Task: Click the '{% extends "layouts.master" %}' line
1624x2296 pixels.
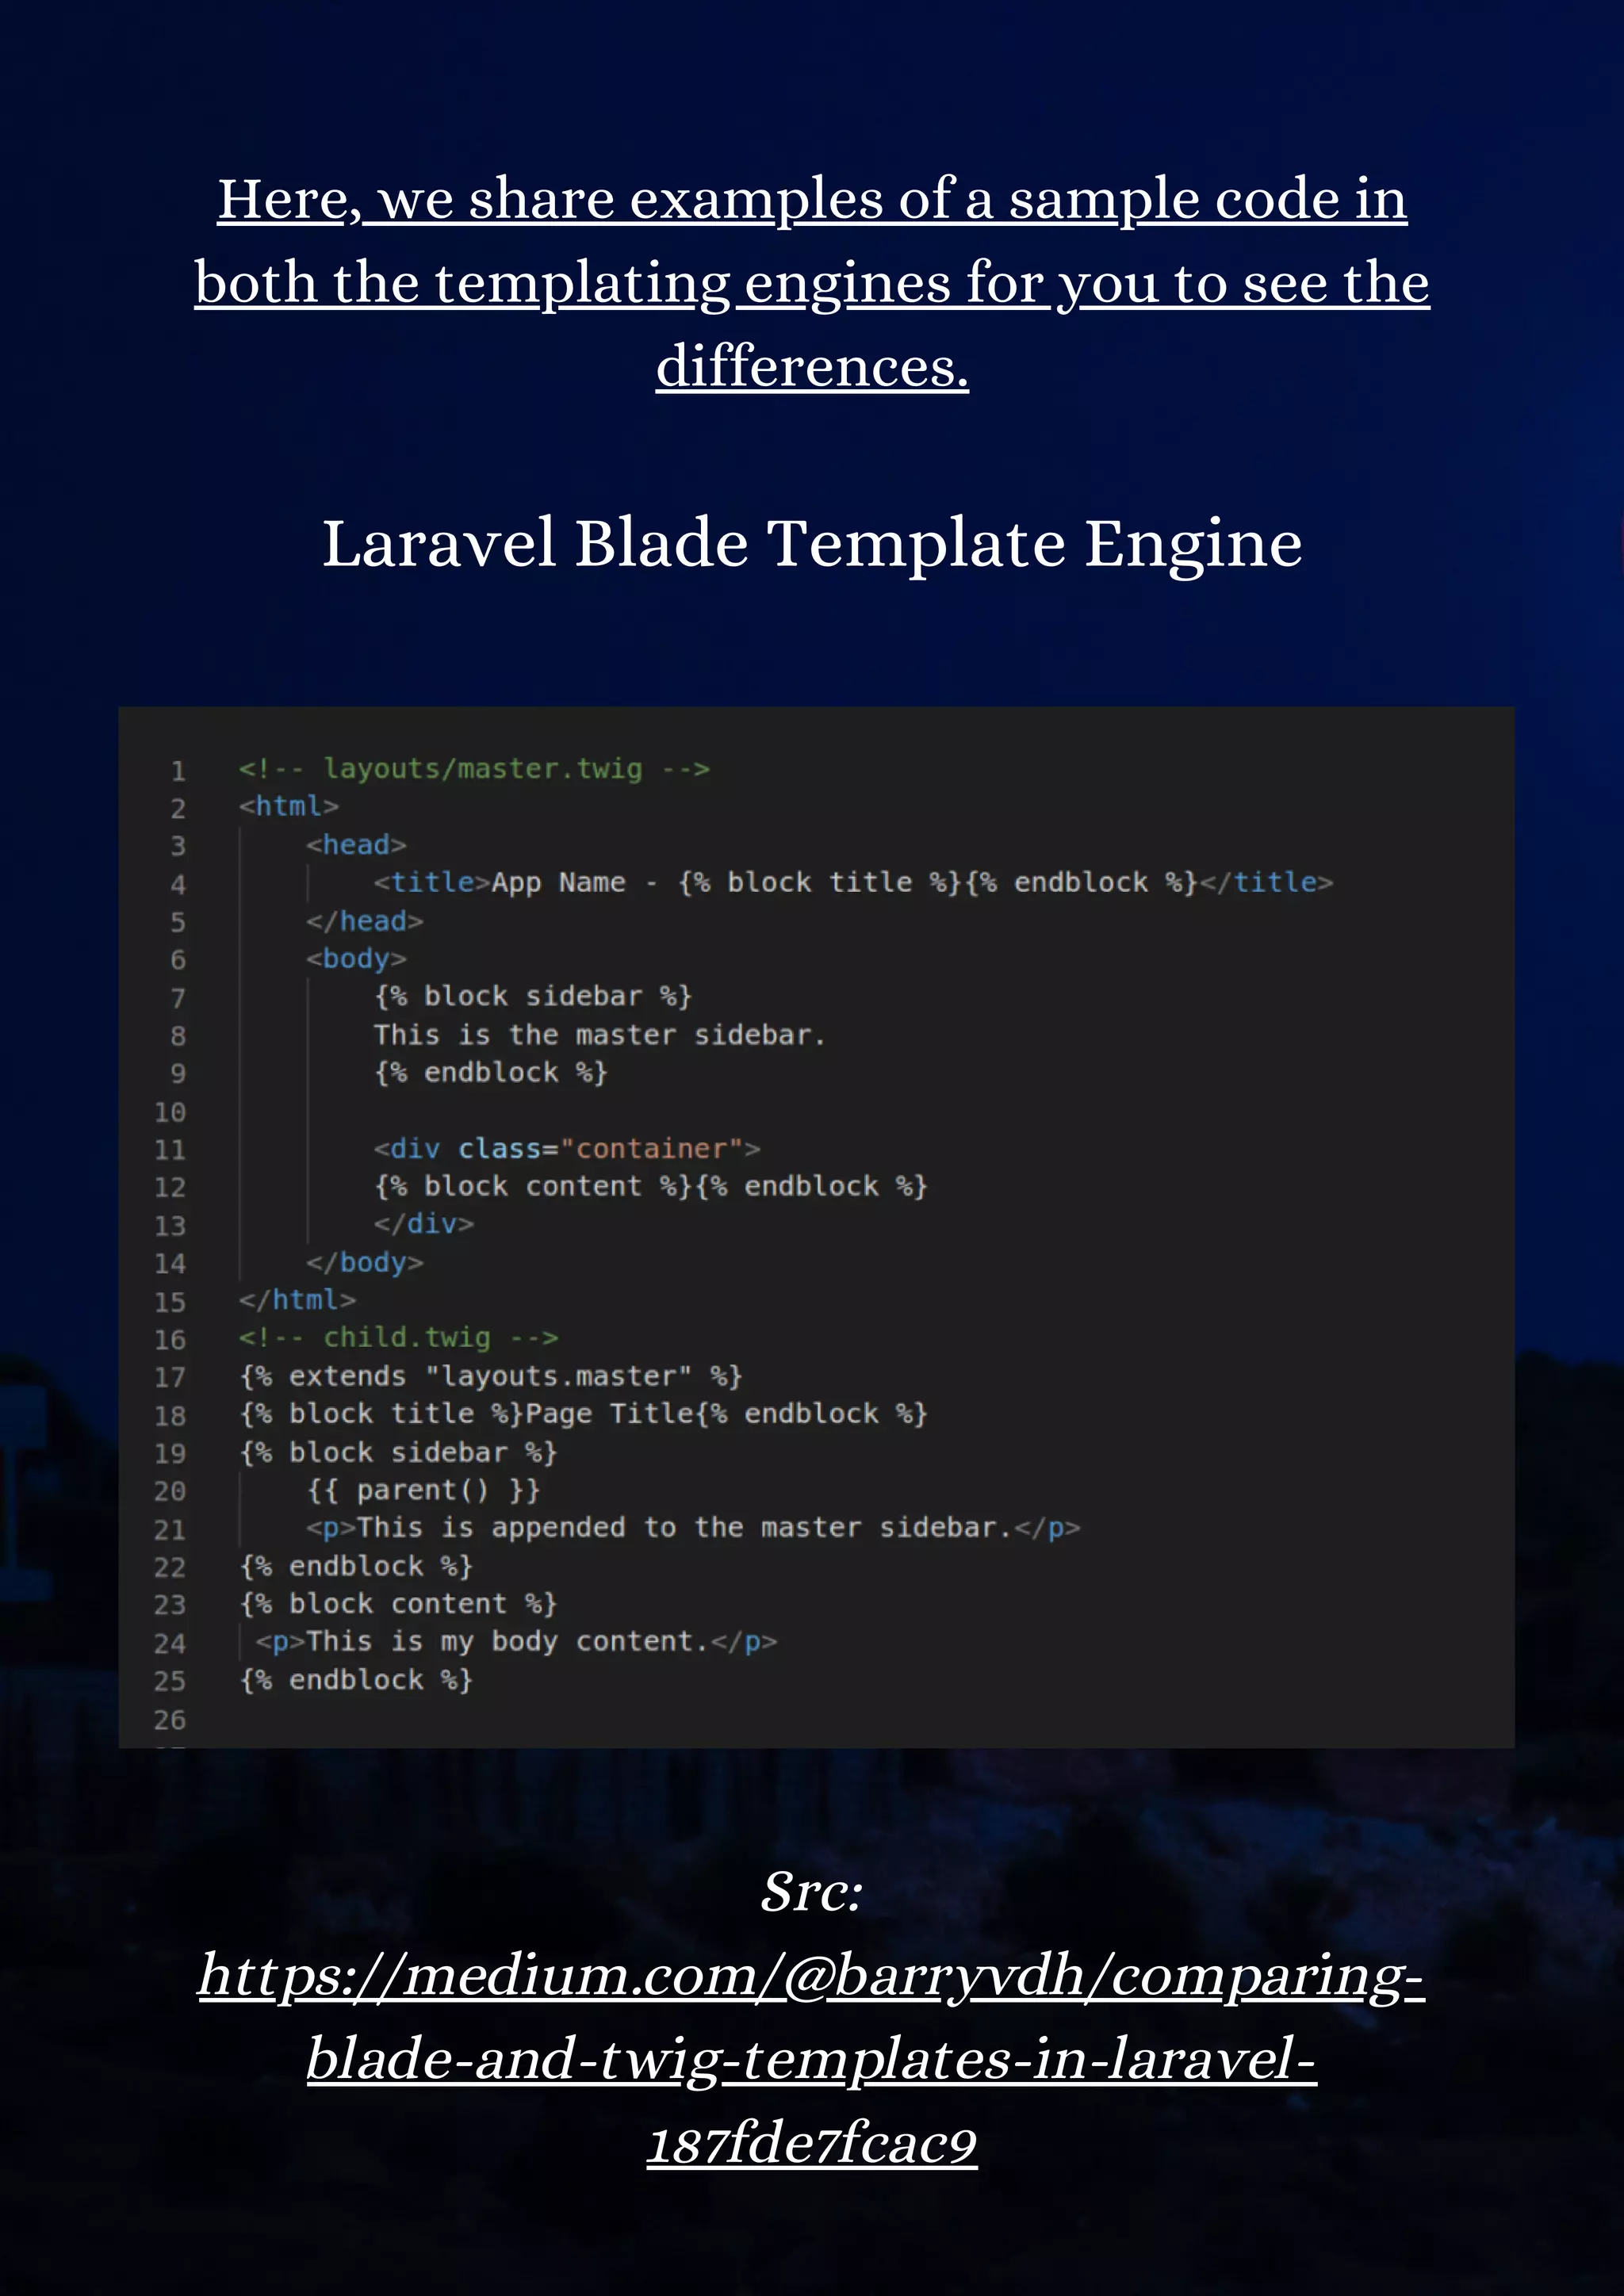Action: (491, 1377)
